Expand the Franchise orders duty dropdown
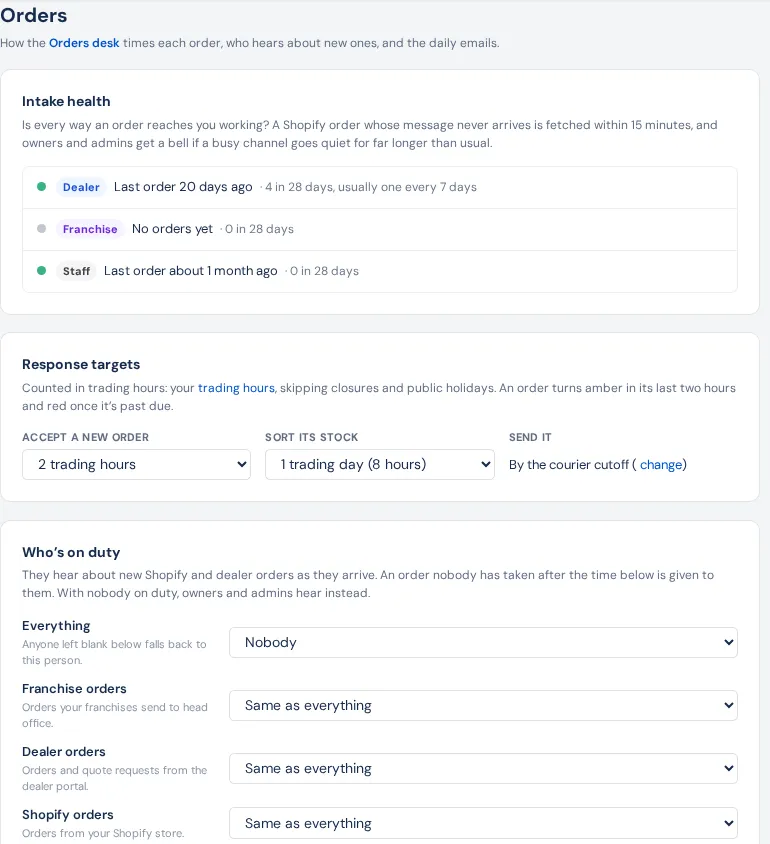Viewport: 770px width, 844px height. [x=483, y=705]
